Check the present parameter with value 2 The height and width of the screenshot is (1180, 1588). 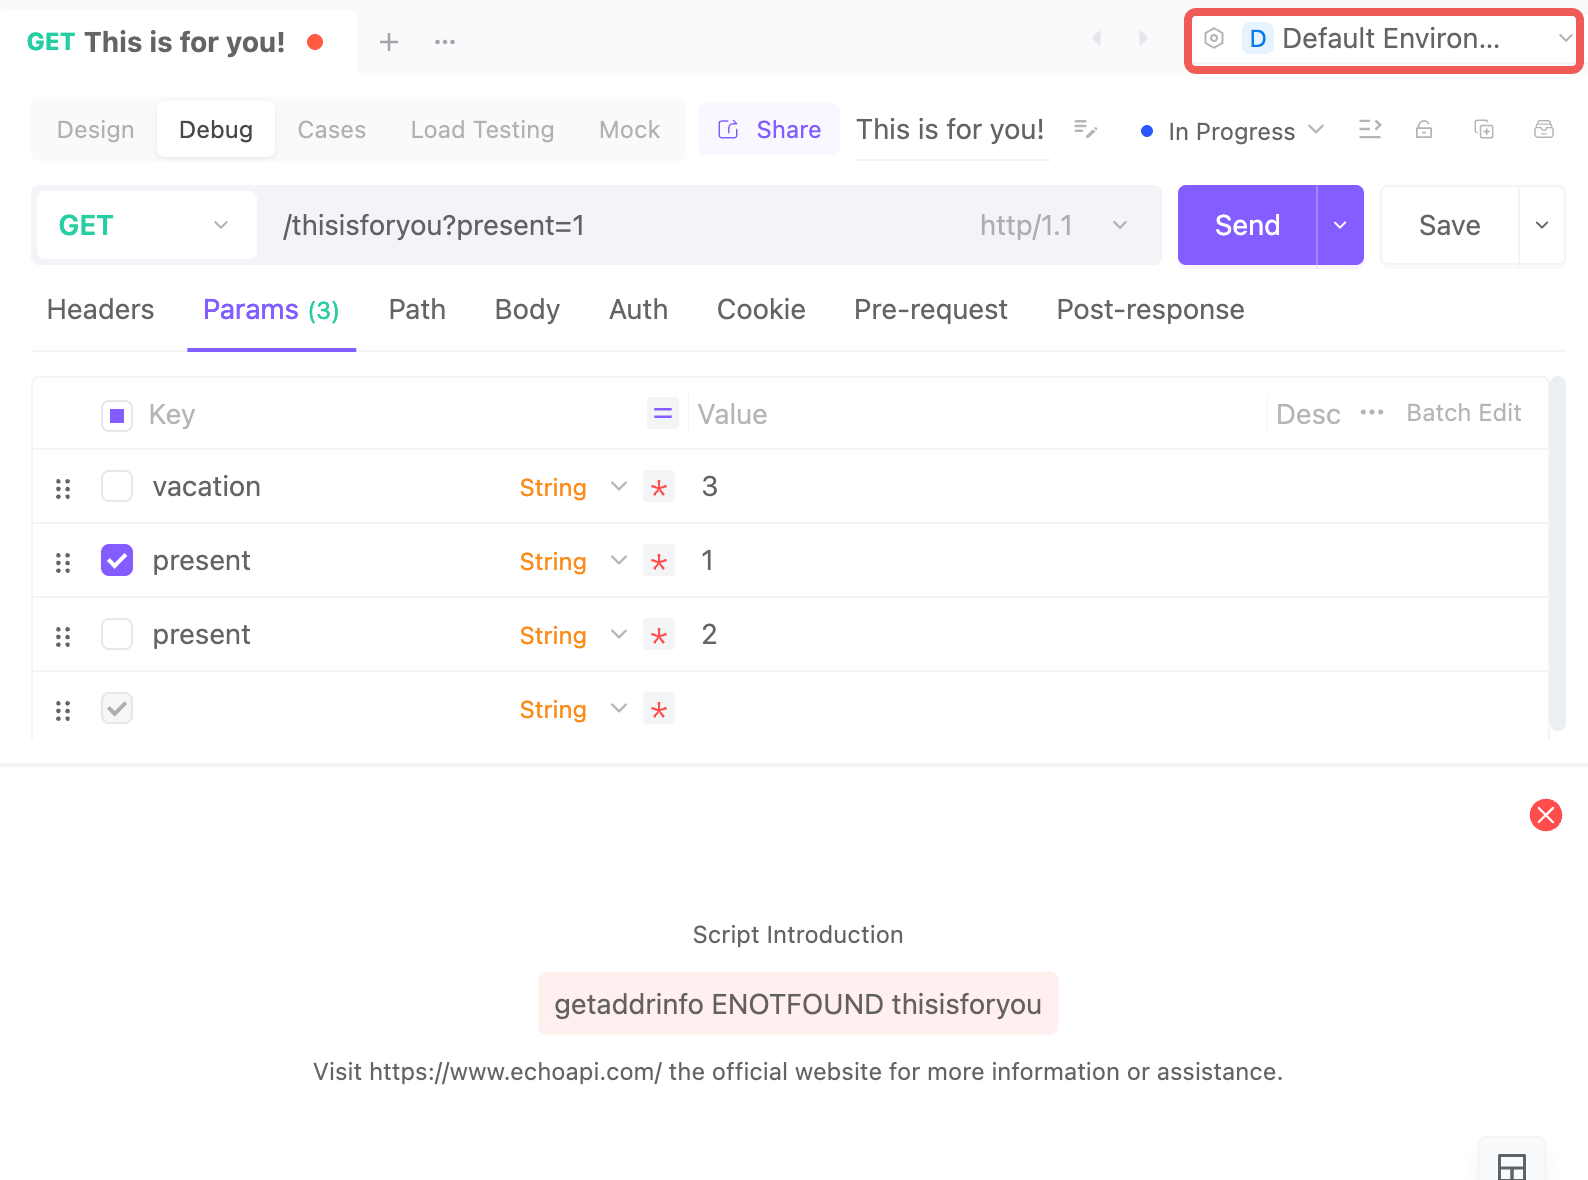click(x=117, y=634)
